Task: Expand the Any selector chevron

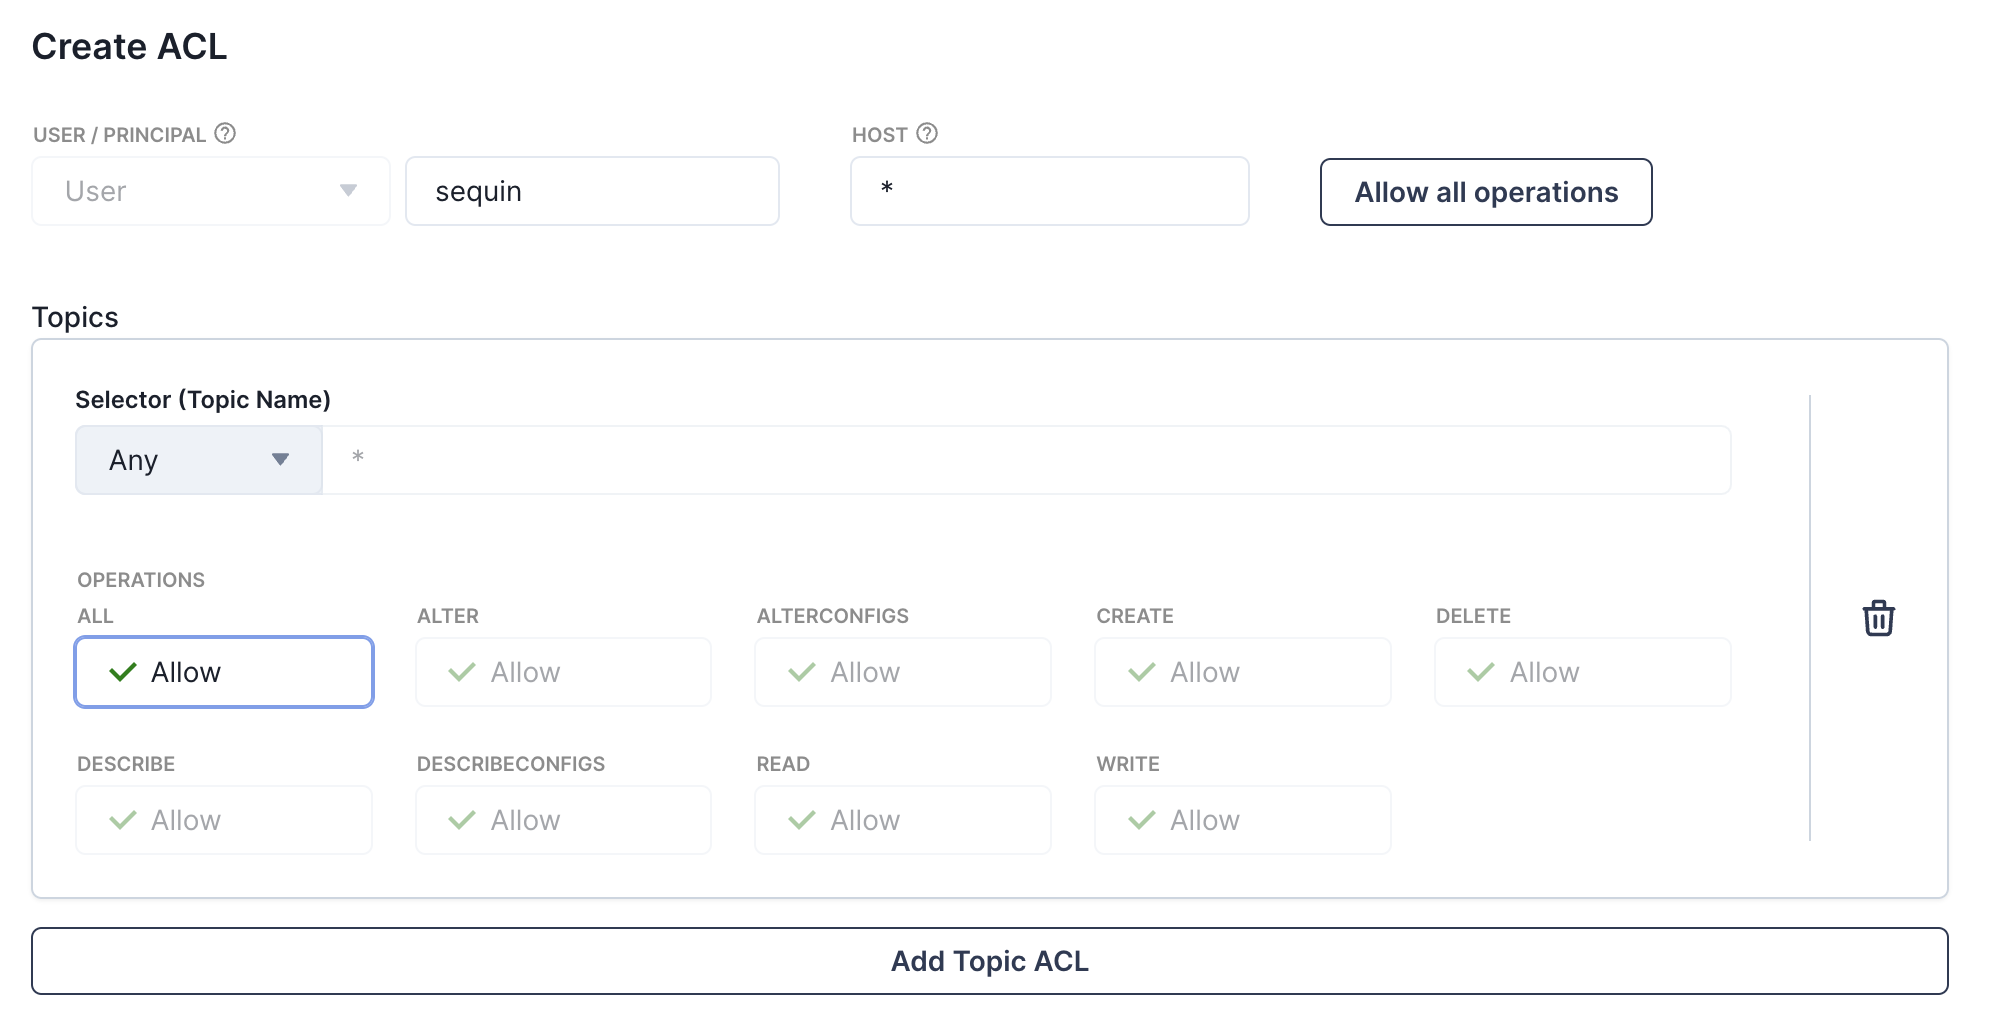Action: [x=281, y=459]
